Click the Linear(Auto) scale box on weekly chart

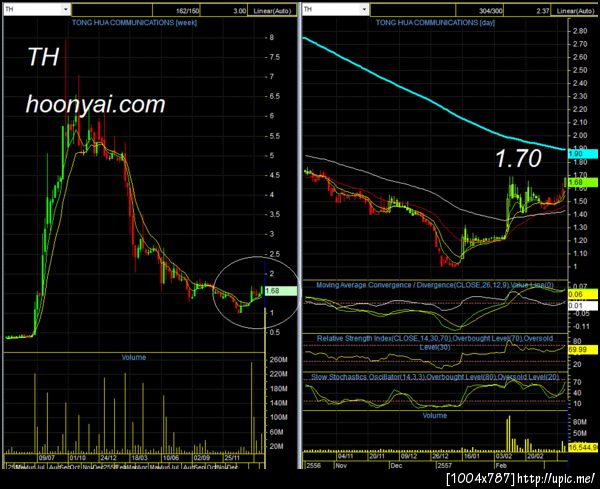click(x=272, y=10)
